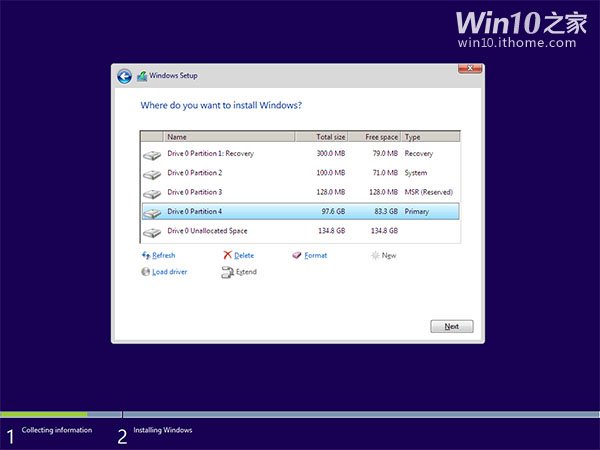Click drive icon for Drive 0 Partition 4

click(x=152, y=213)
